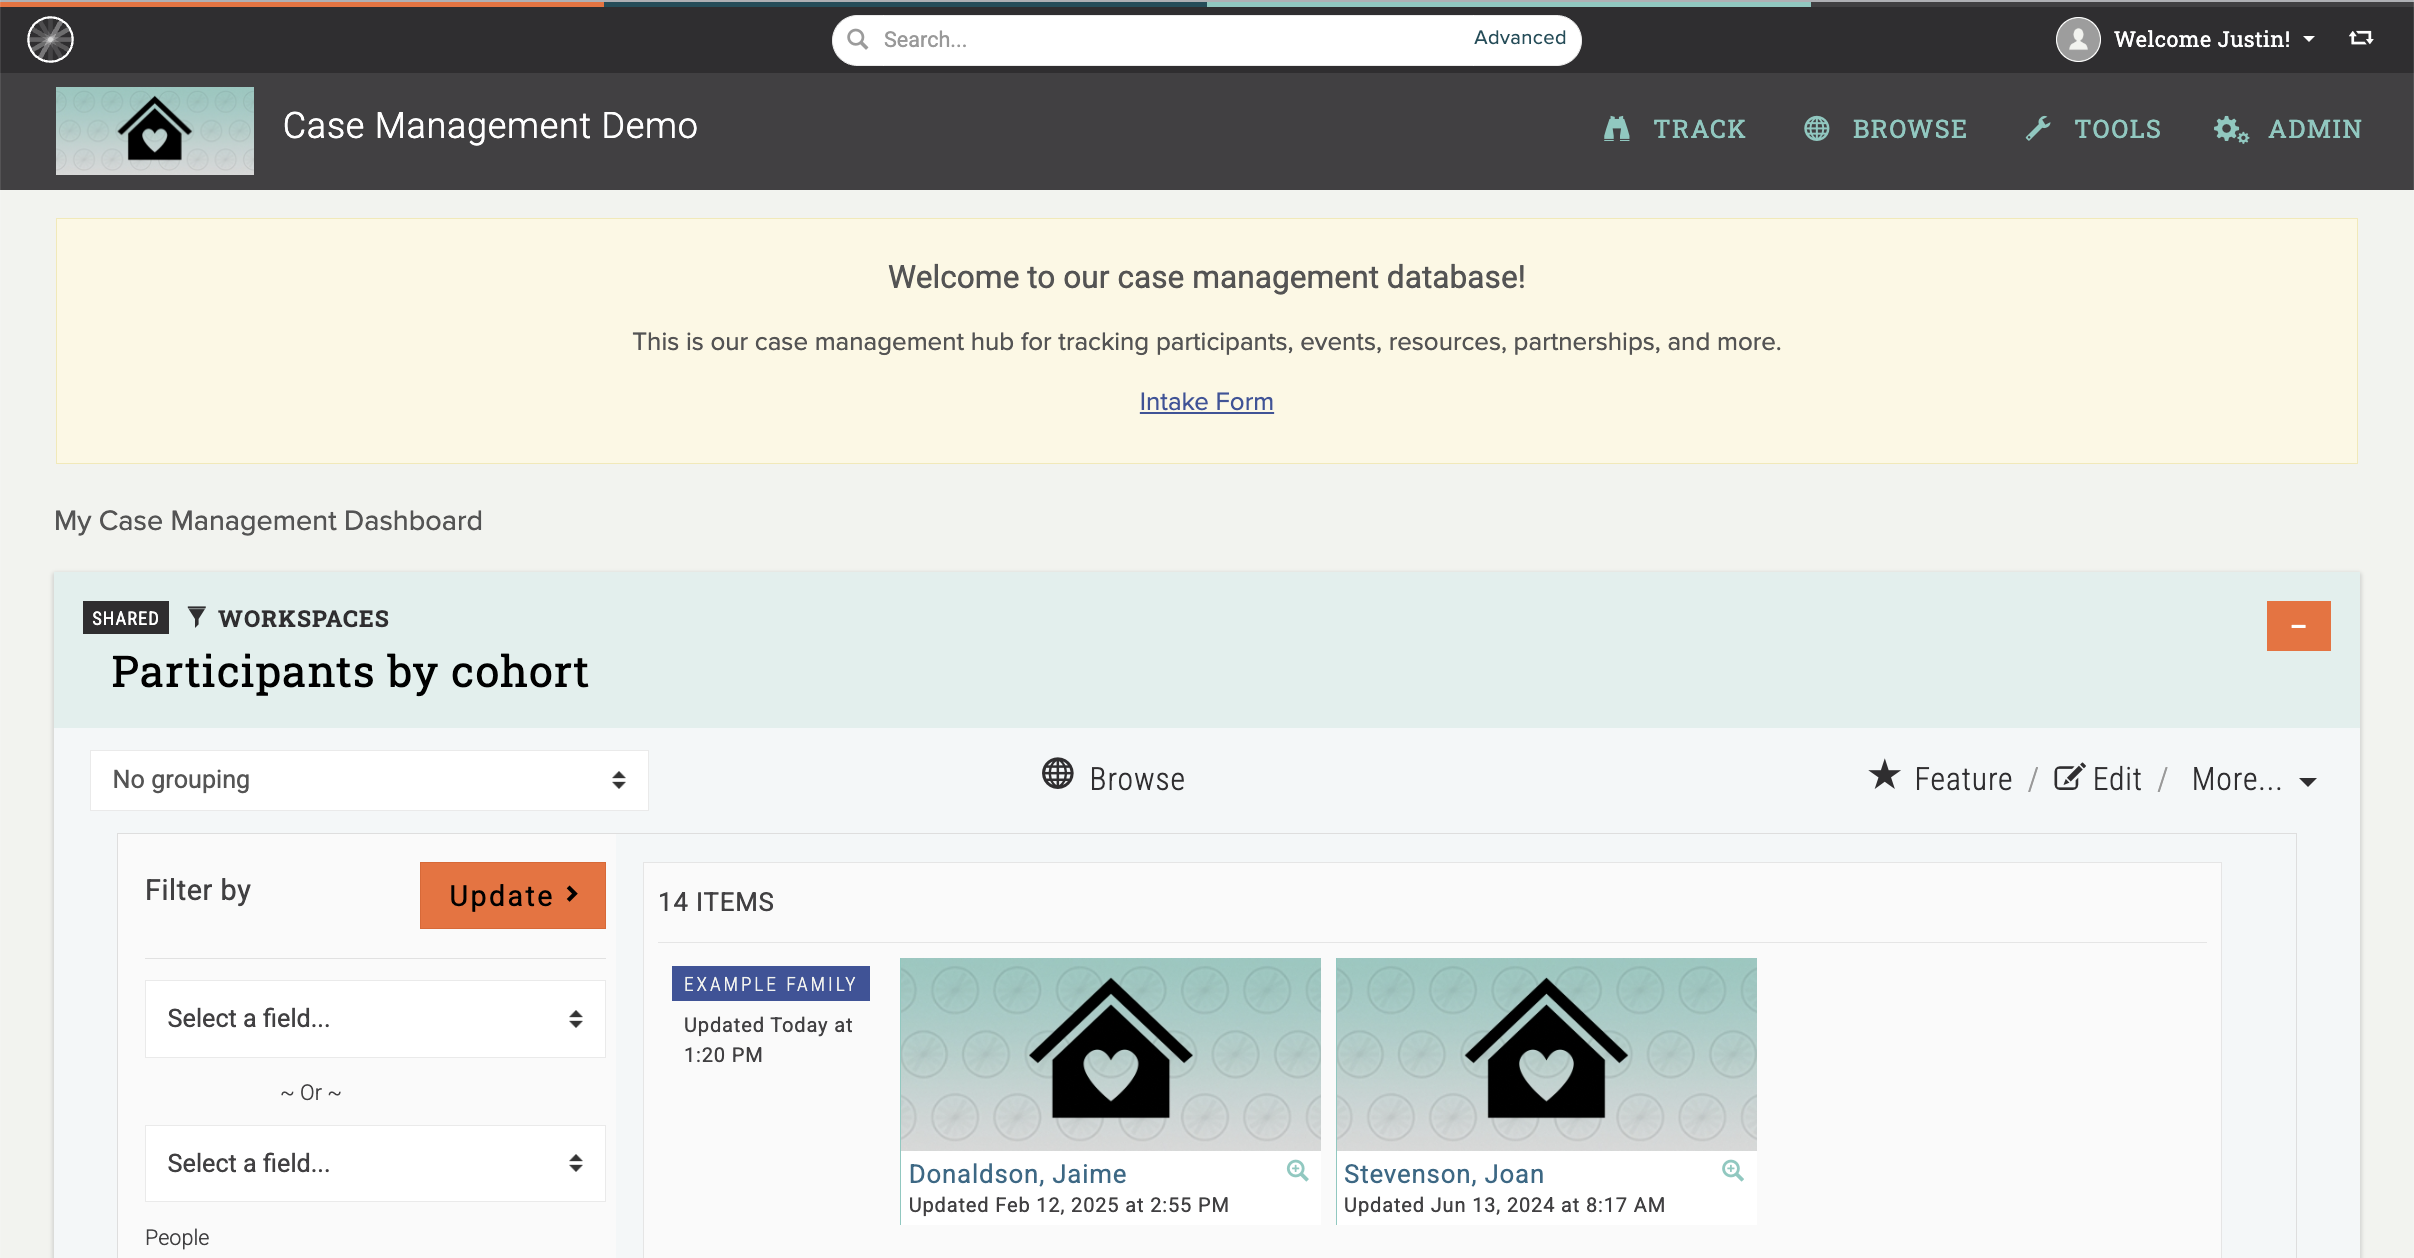Open Browse via the globe icon

click(x=1815, y=129)
